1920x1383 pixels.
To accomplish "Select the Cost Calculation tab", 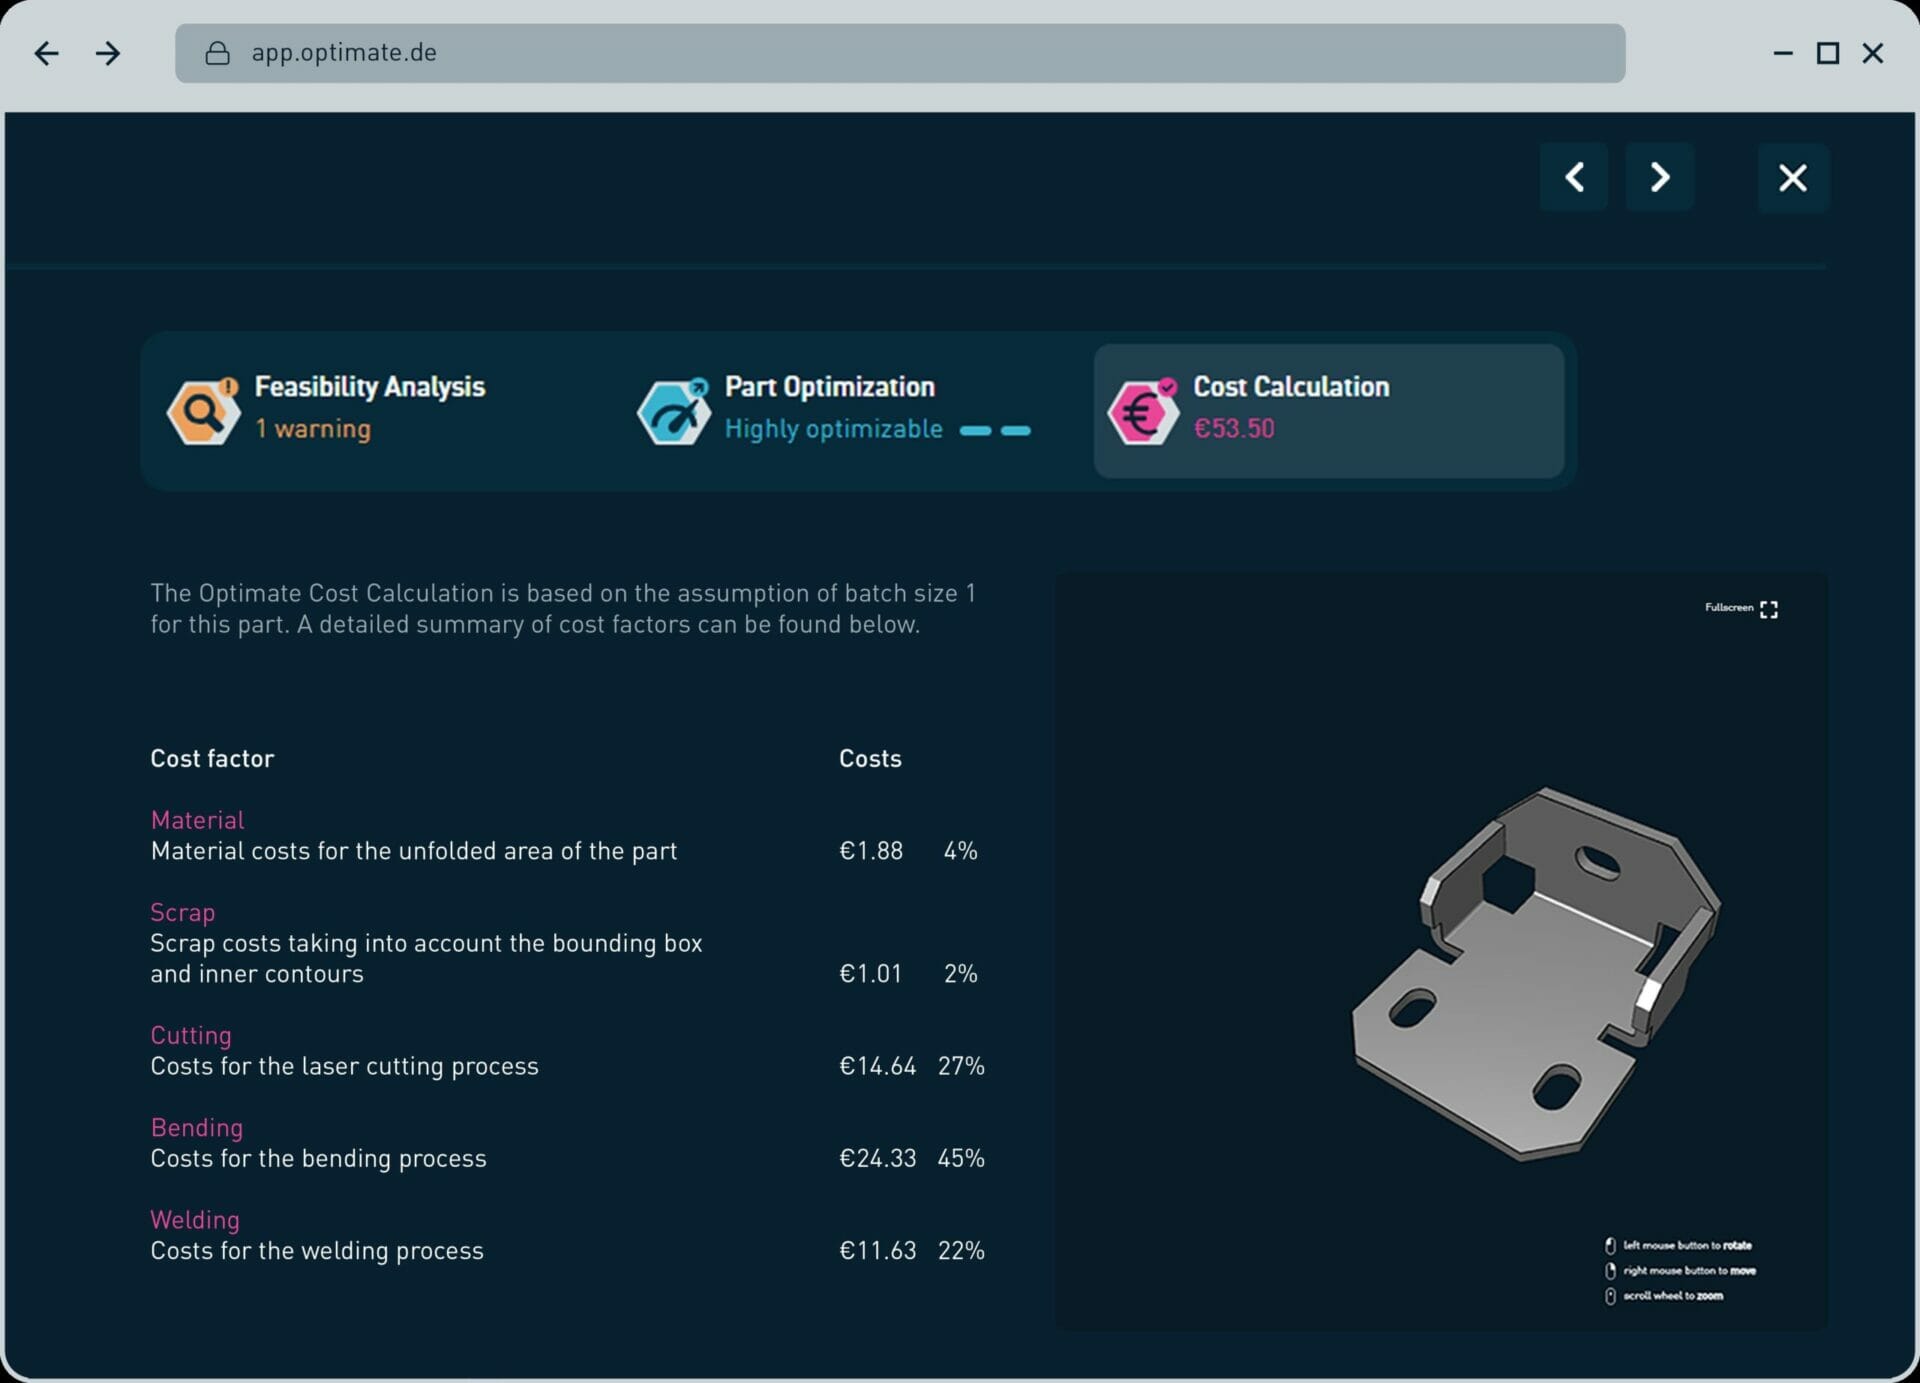I will pyautogui.click(x=1290, y=387).
